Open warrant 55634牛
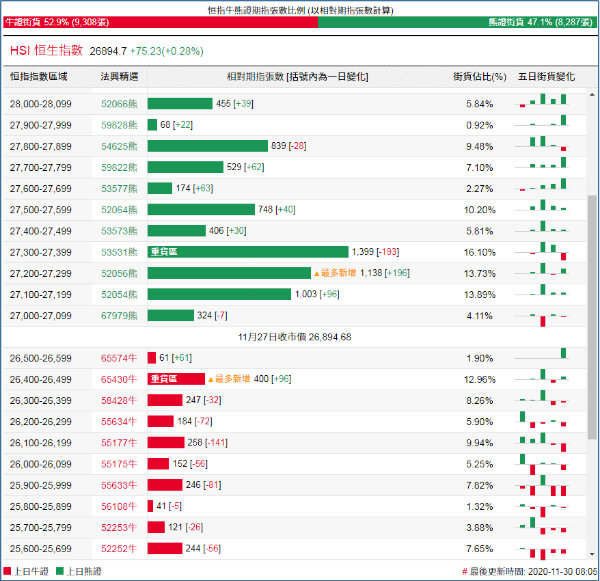The image size is (600, 581). [x=119, y=421]
